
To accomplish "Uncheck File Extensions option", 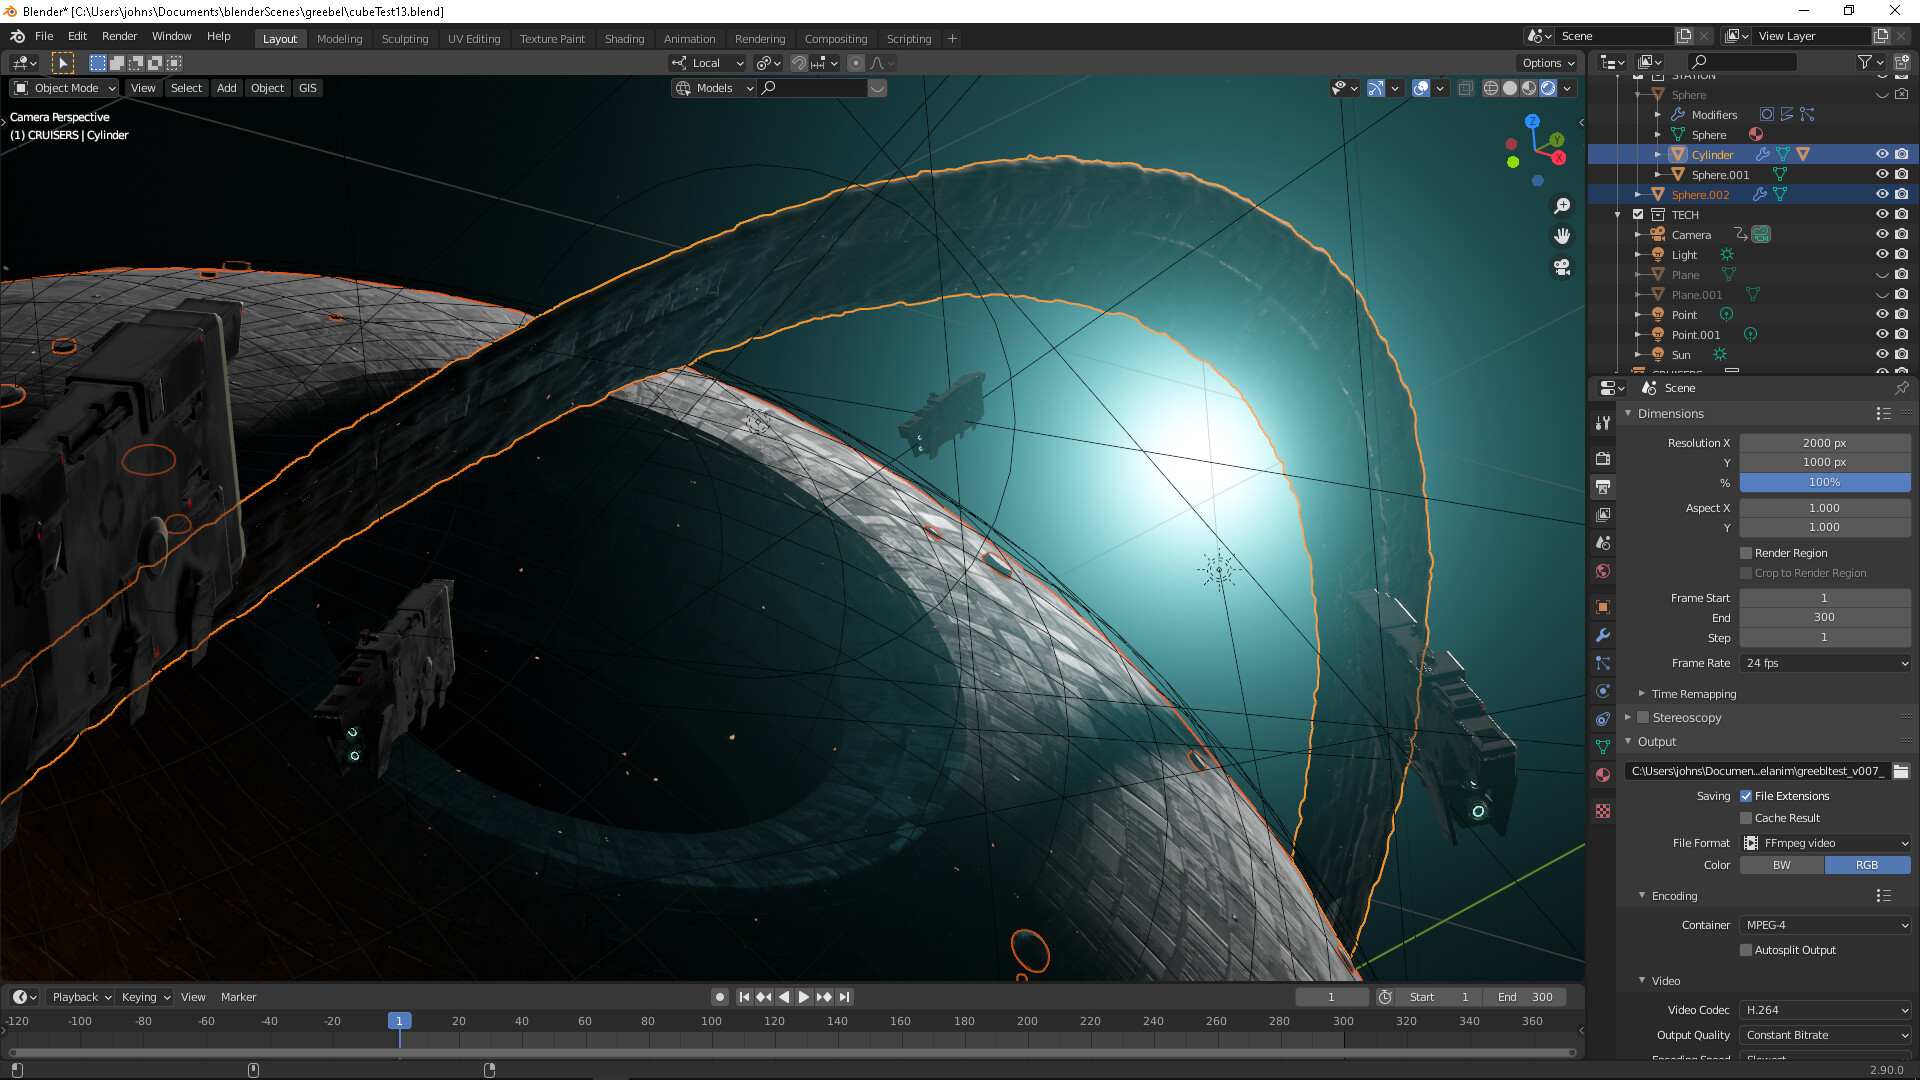I will coord(1746,796).
